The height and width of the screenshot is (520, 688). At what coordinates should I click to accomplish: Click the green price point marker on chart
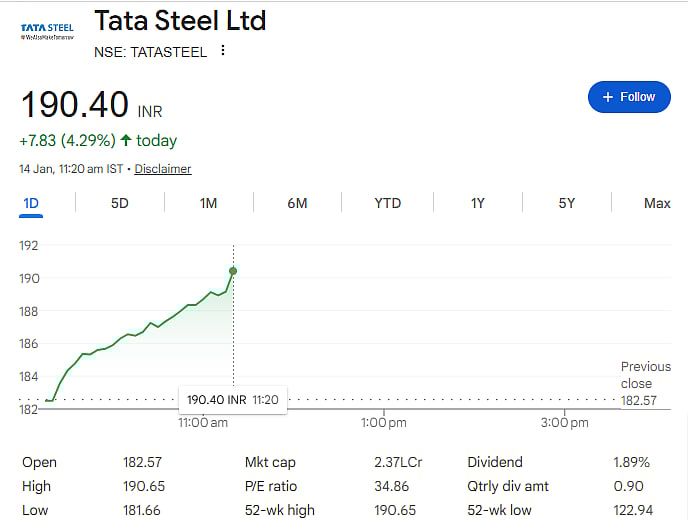233,271
